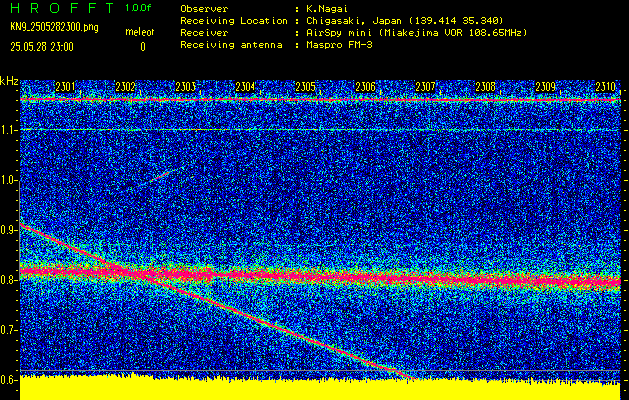Click the Receiving Location label
Viewport: 629px width, 400px height.
click(x=234, y=21)
